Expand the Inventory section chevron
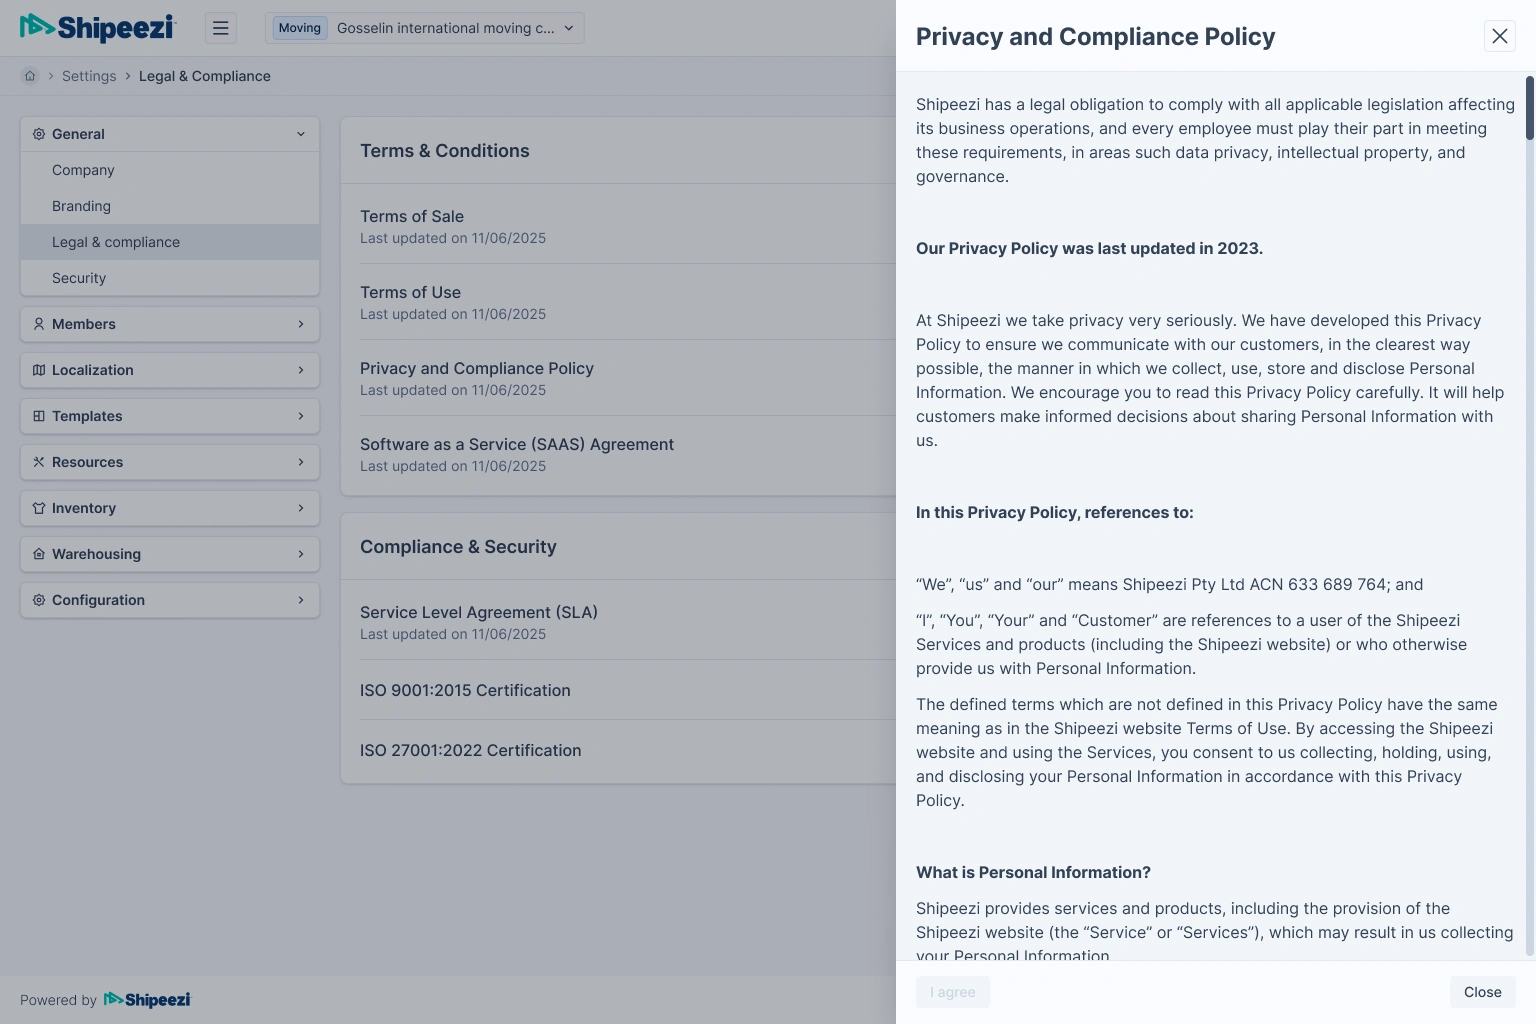Image resolution: width=1536 pixels, height=1024 pixels. [301, 508]
